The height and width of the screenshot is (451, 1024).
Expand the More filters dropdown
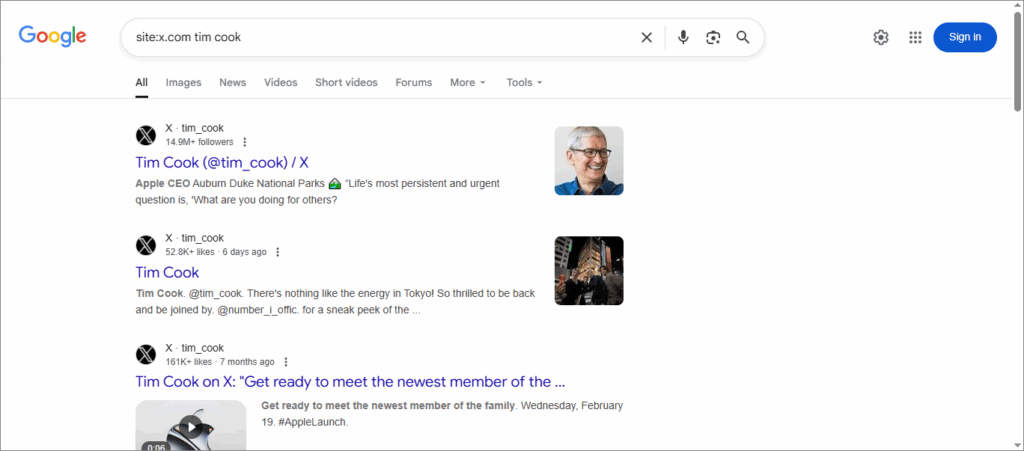tap(467, 82)
